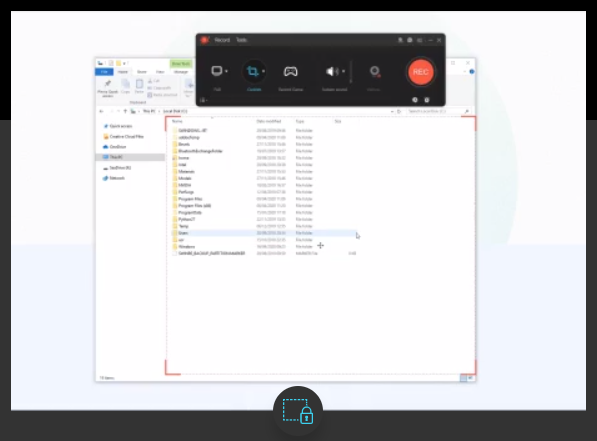Click the timer icon beside the clock icon
597x441 pixels.
tap(427, 100)
